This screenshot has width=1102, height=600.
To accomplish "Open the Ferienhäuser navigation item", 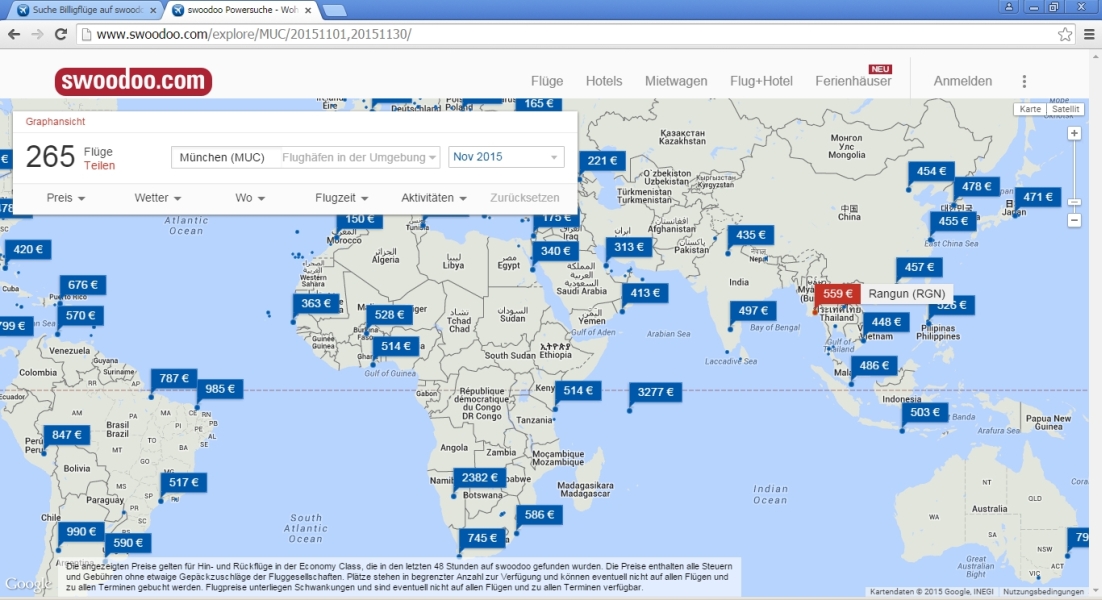I will click(853, 81).
